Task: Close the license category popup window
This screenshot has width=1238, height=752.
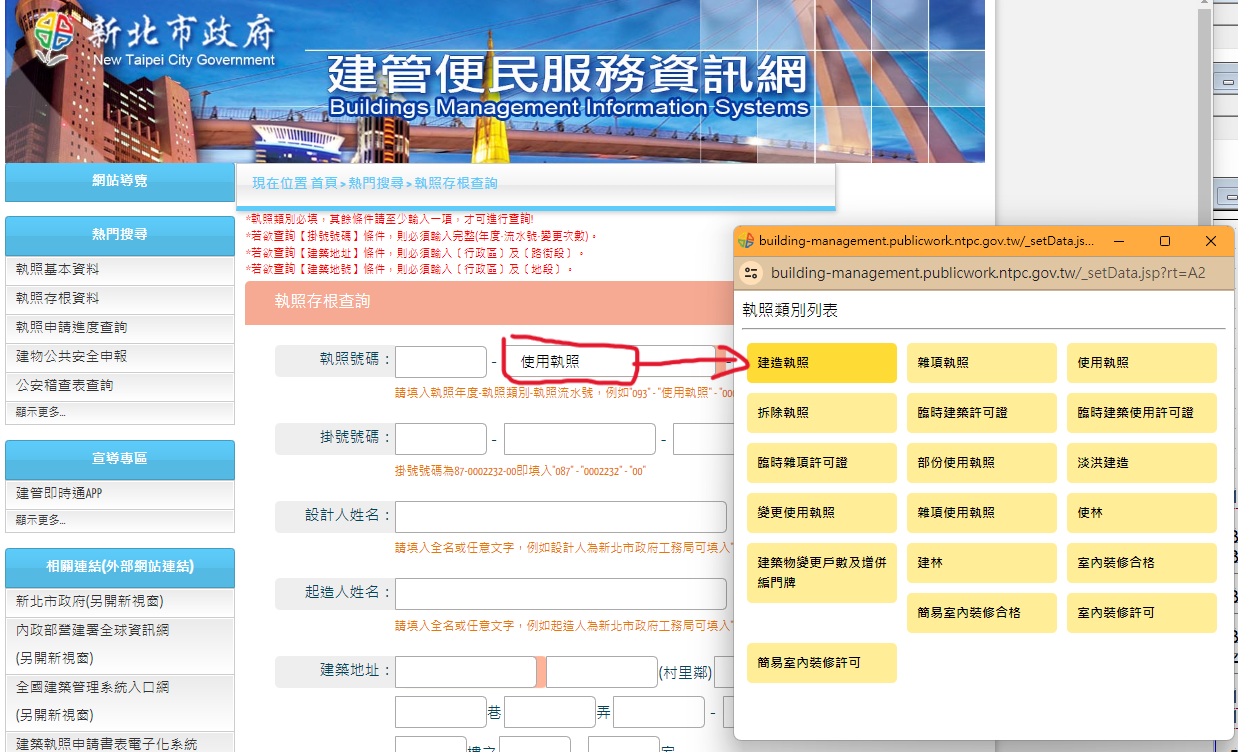Action: pyautogui.click(x=1211, y=241)
